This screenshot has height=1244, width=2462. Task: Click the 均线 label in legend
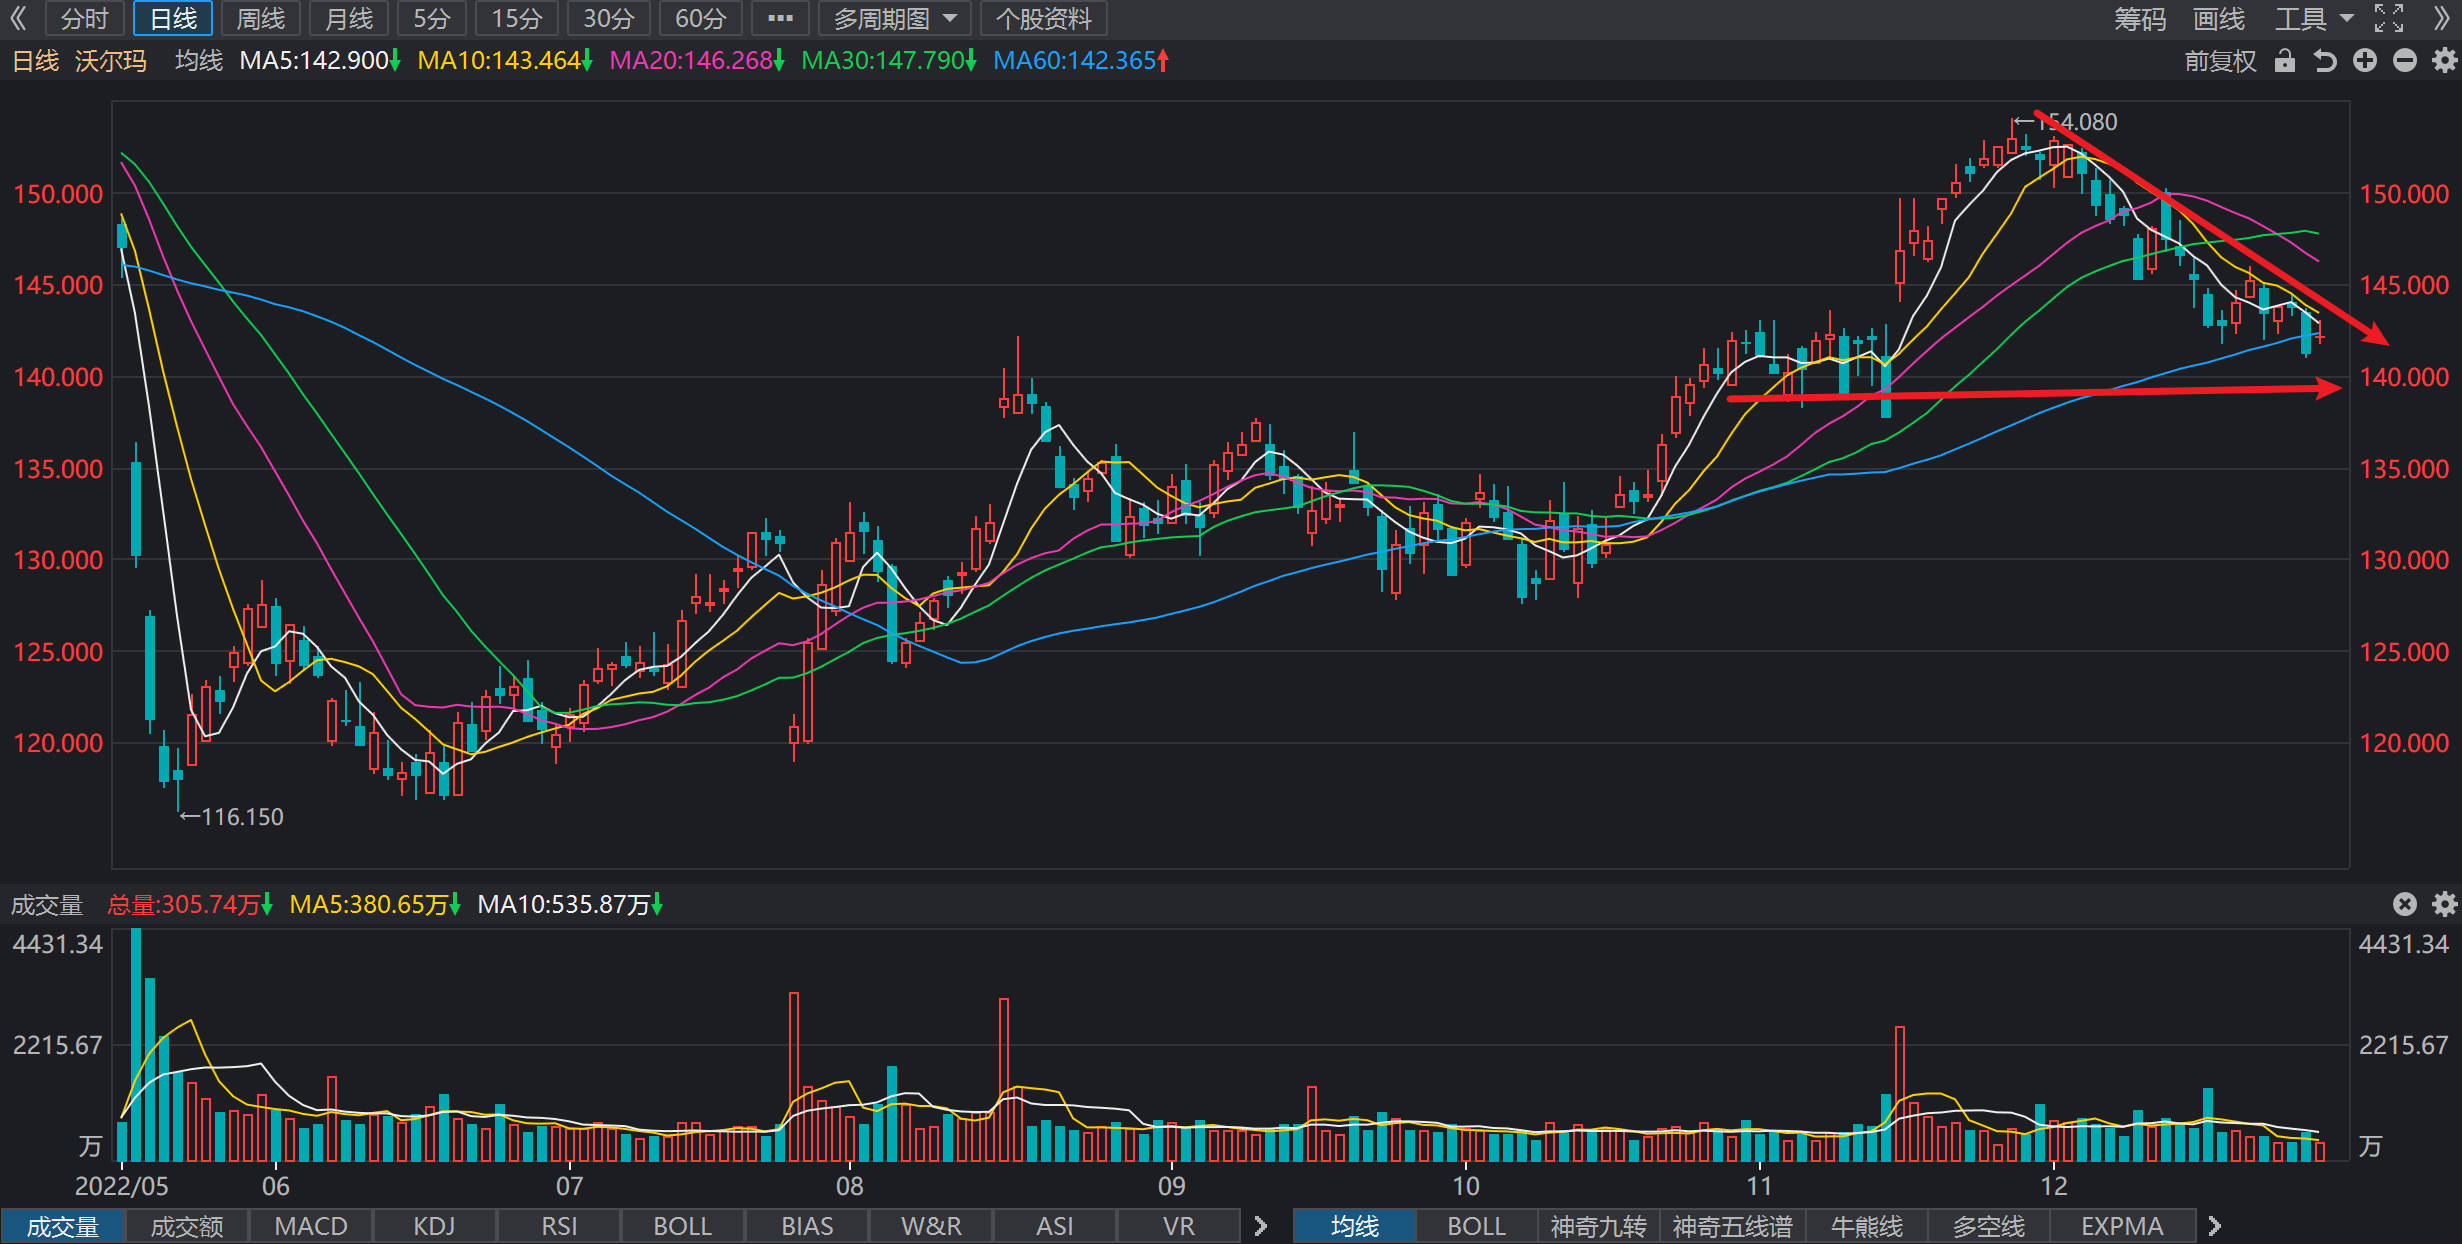[199, 61]
